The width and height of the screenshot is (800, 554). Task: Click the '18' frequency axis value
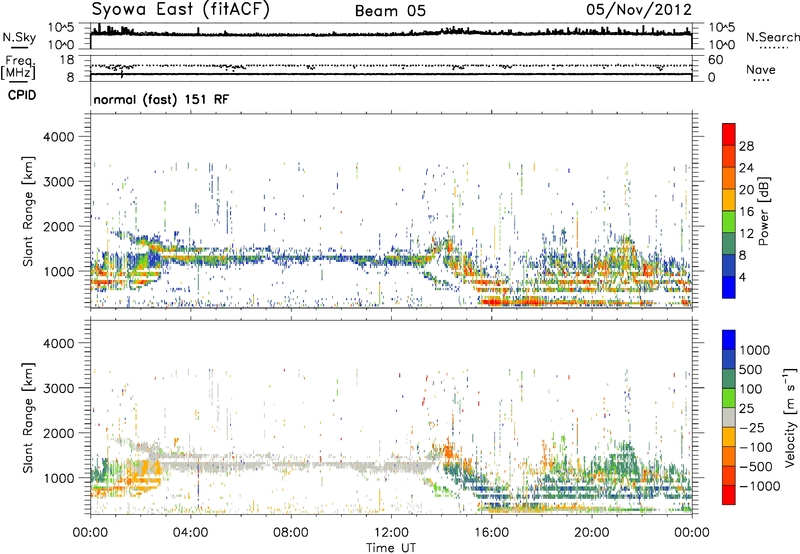[67, 59]
